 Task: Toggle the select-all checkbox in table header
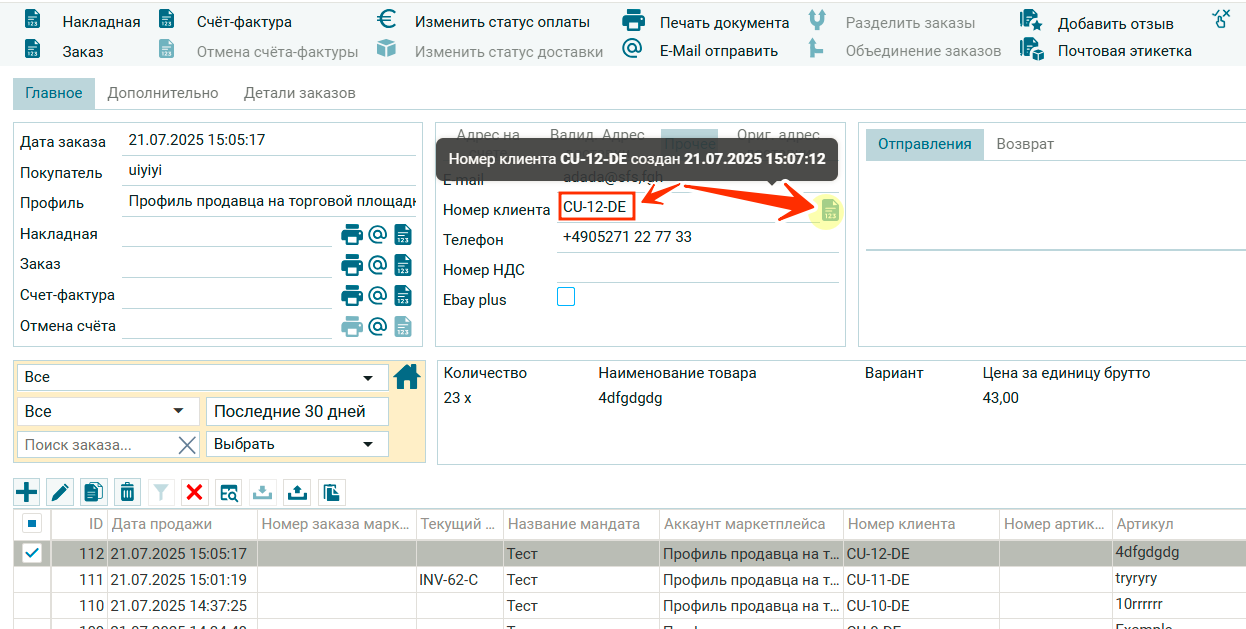(x=32, y=523)
